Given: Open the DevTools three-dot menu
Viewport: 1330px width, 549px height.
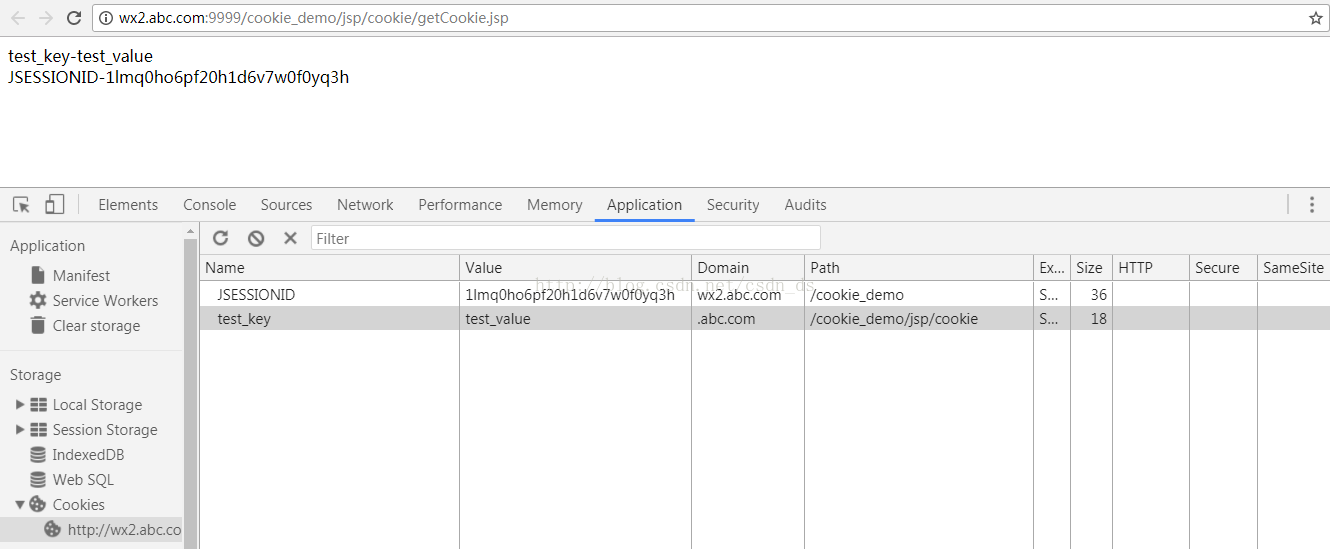Looking at the screenshot, I should point(1312,204).
